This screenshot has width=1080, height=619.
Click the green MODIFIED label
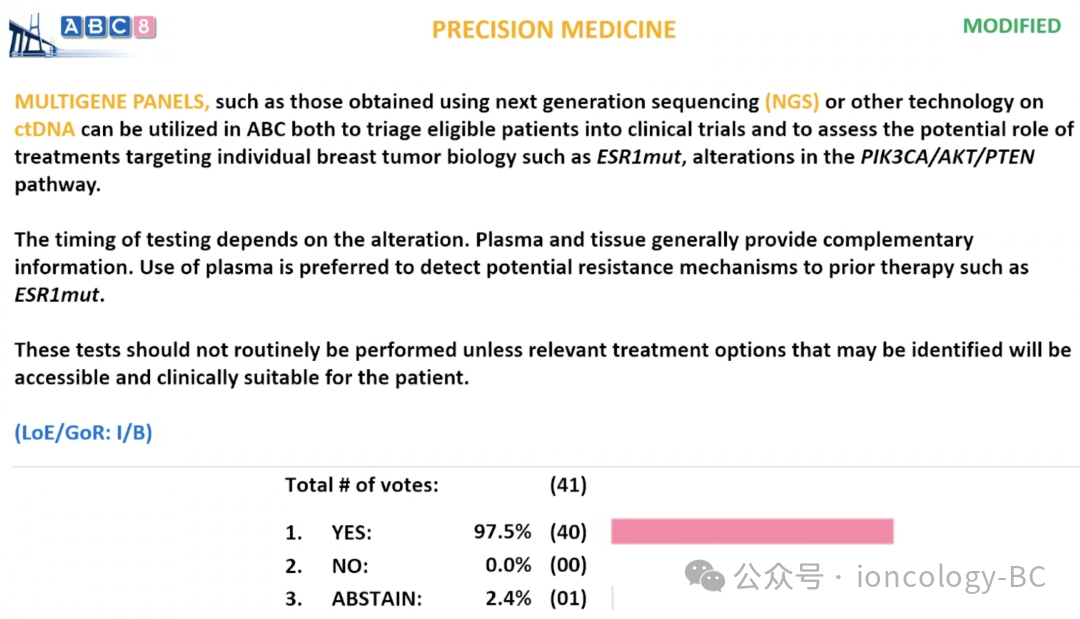[1011, 26]
